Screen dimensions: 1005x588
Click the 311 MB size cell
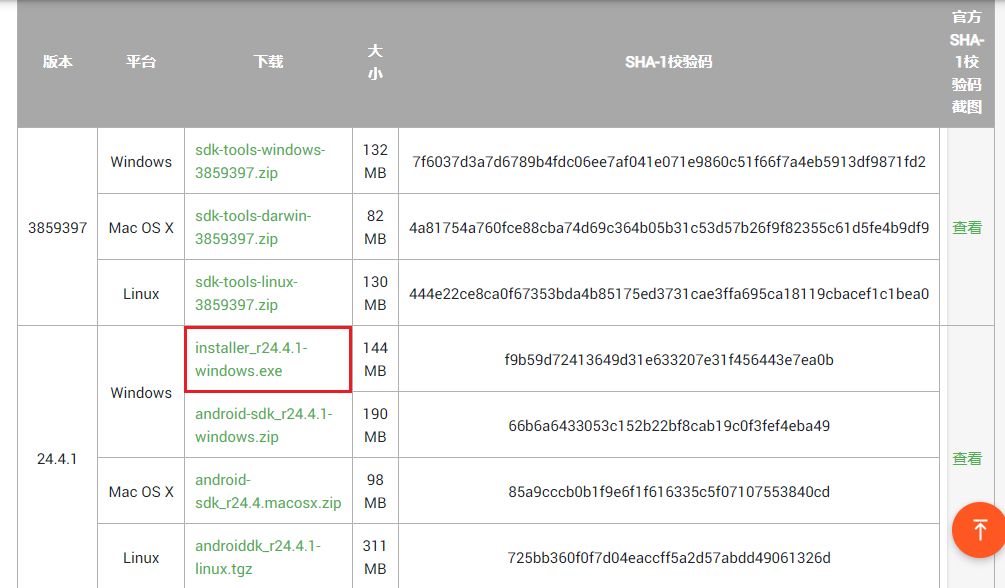pyautogui.click(x=375, y=557)
